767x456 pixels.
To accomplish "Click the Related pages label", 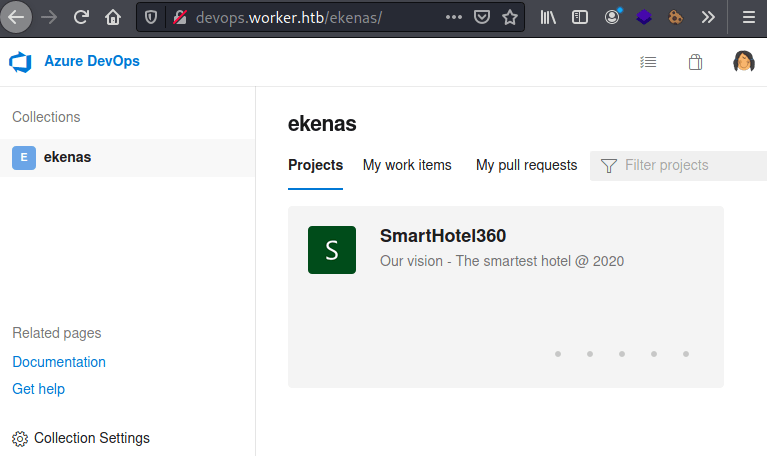I will pyautogui.click(x=57, y=333).
